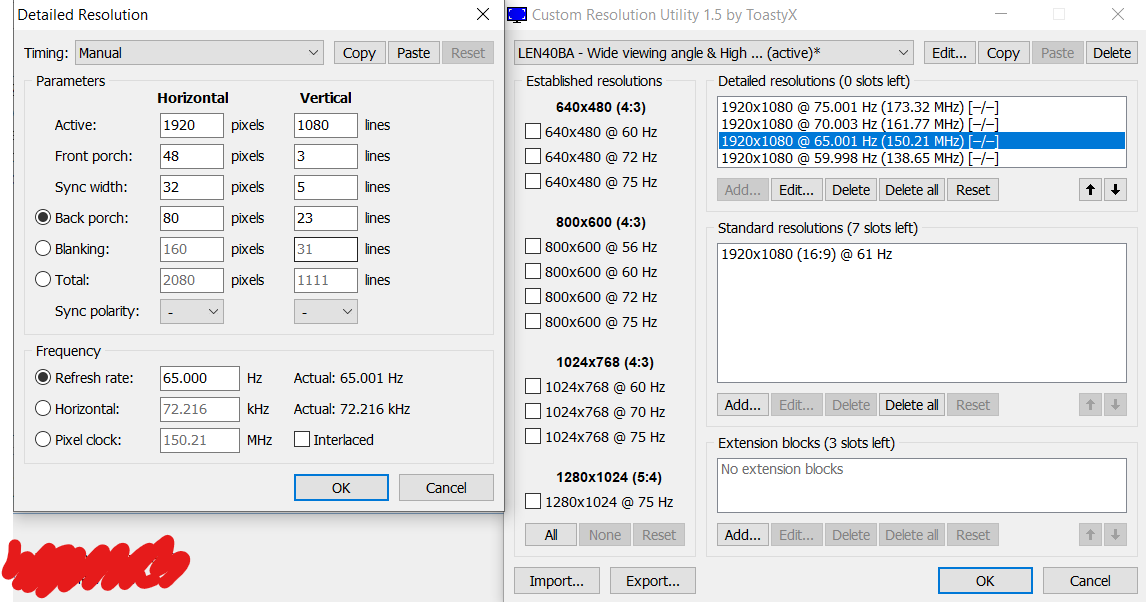Enable the Interlaced checkbox

tap(302, 440)
